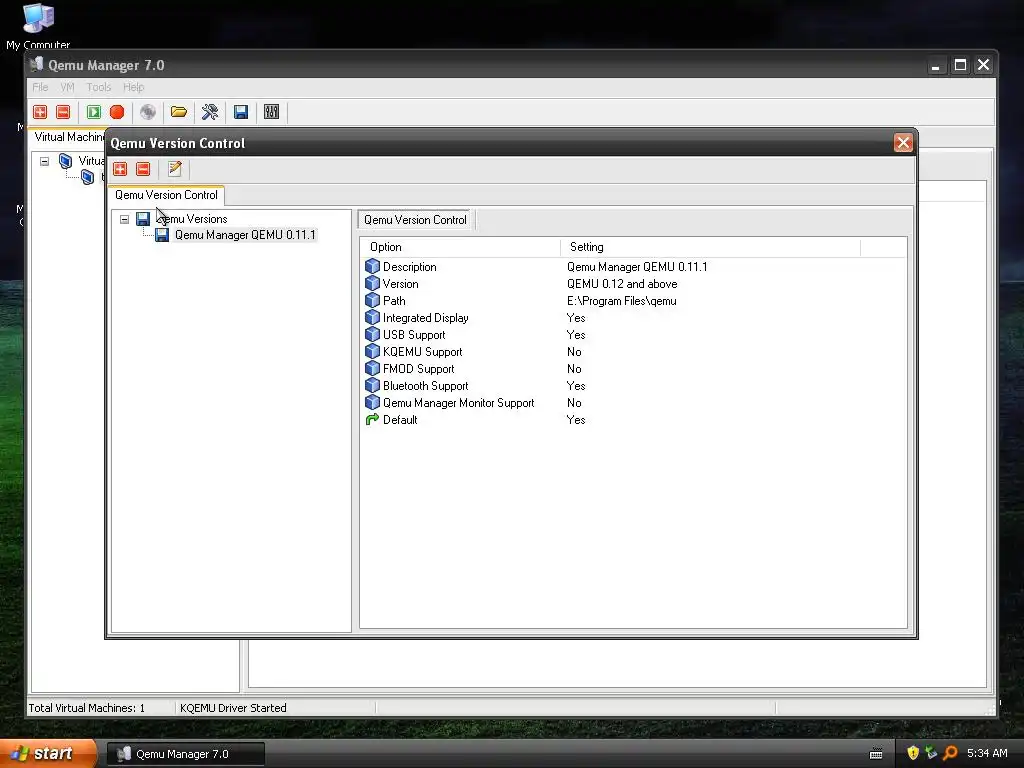The image size is (1024, 768).
Task: Select the USB Support row
Action: [632, 334]
